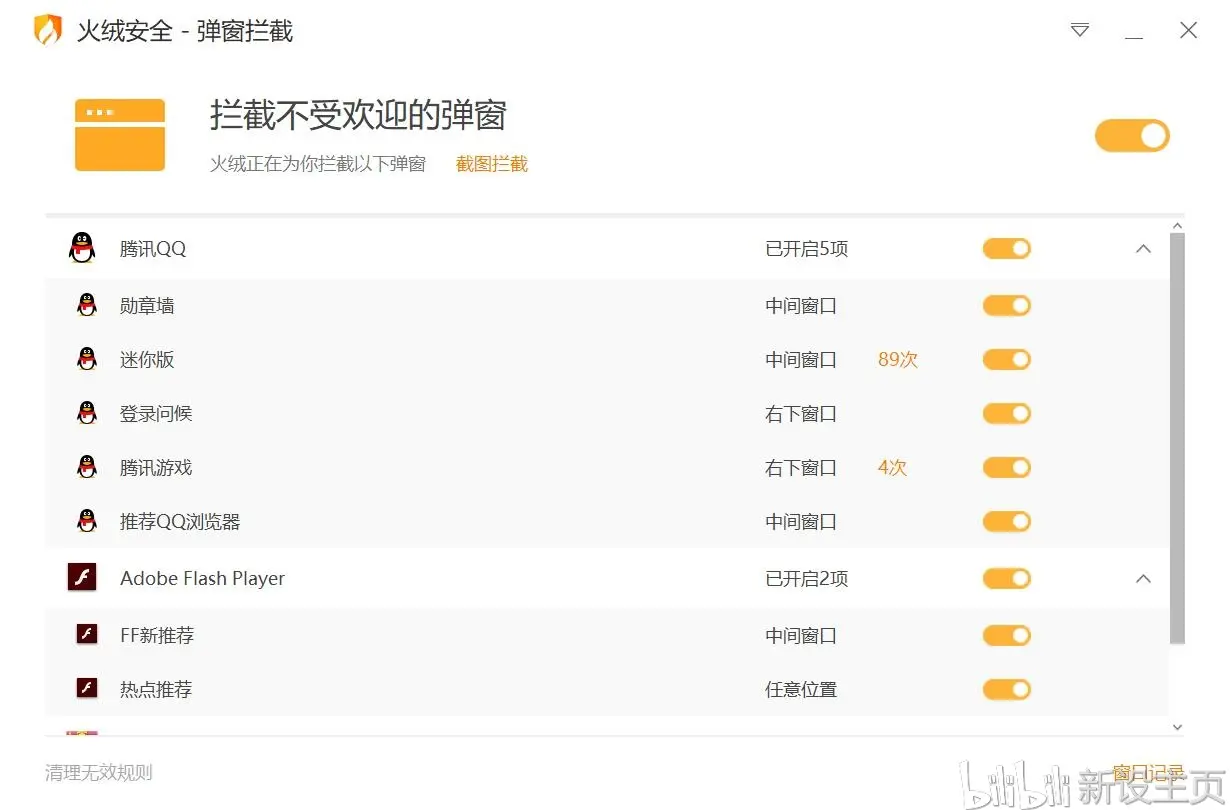
Task: Select the 热点推荐 rule name
Action: 156,690
